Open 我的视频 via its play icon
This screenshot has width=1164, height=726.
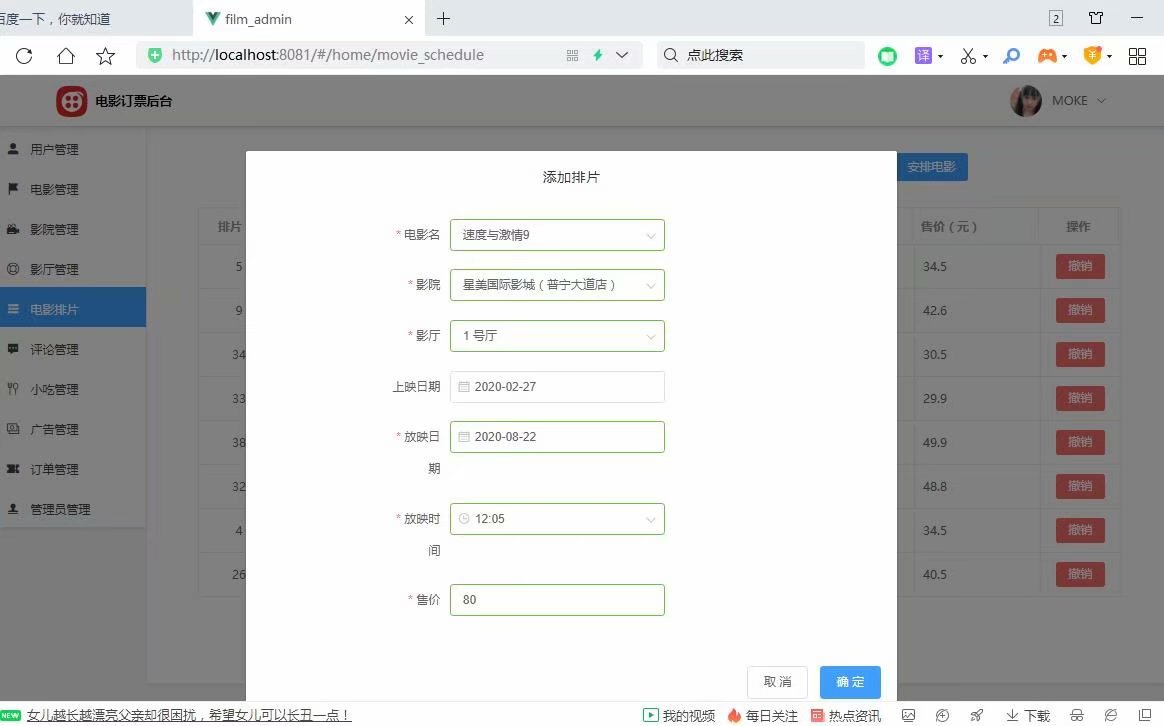click(x=651, y=715)
